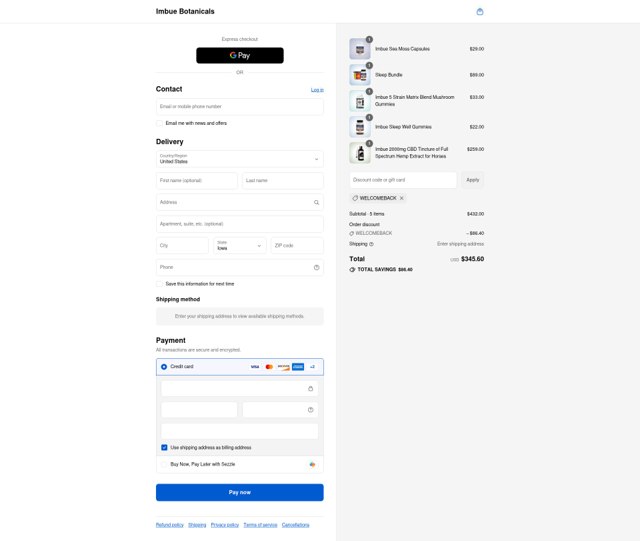Click the Sleep Well Gummies thumbnail
This screenshot has width=640, height=541.
point(360,127)
